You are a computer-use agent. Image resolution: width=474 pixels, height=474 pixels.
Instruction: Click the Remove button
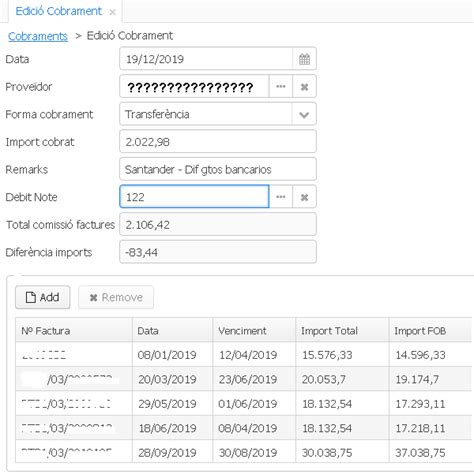coord(116,297)
